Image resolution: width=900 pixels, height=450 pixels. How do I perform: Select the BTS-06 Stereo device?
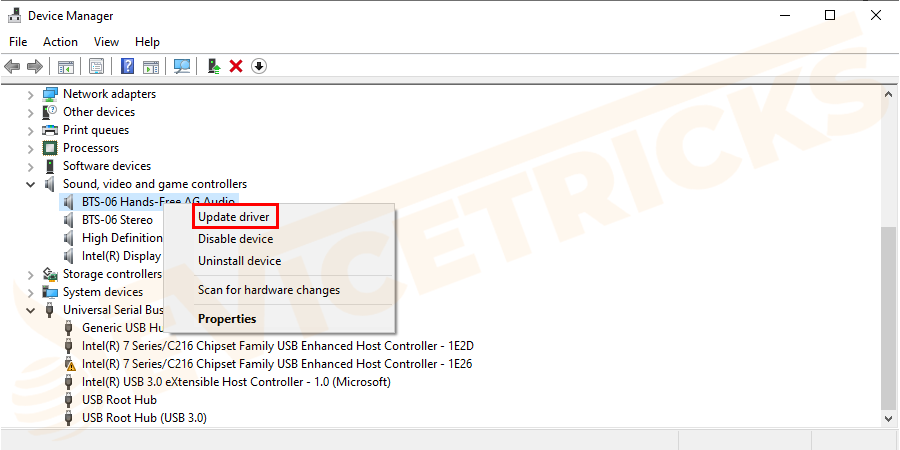coord(117,220)
